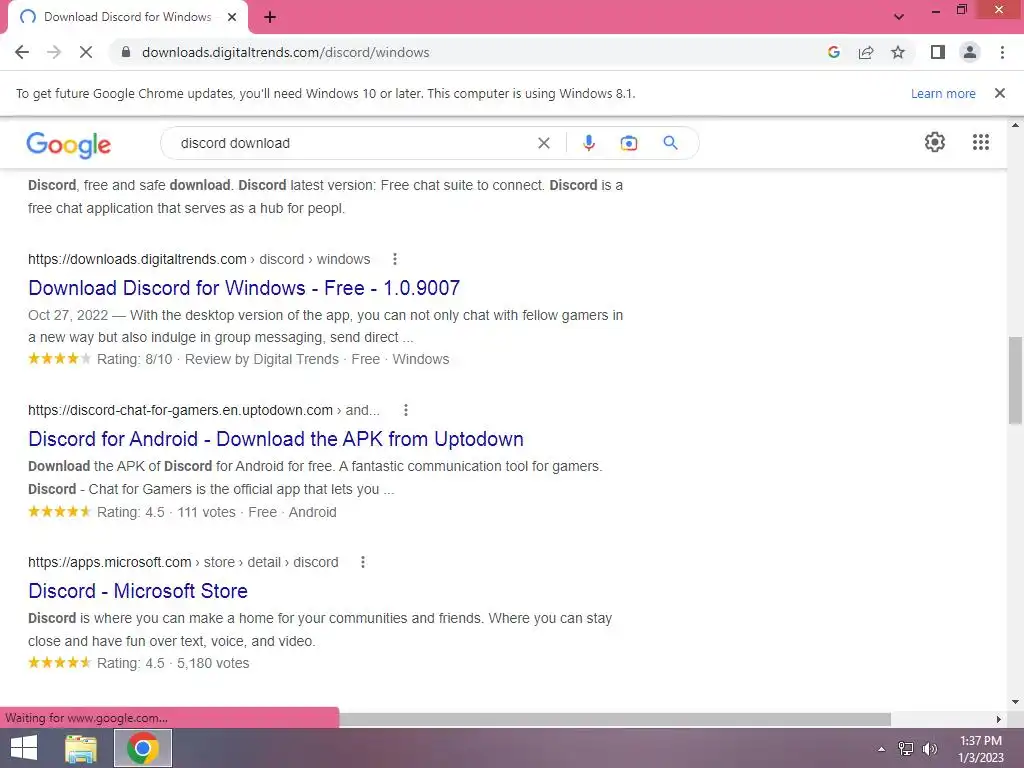Click the Learn more link

(943, 93)
